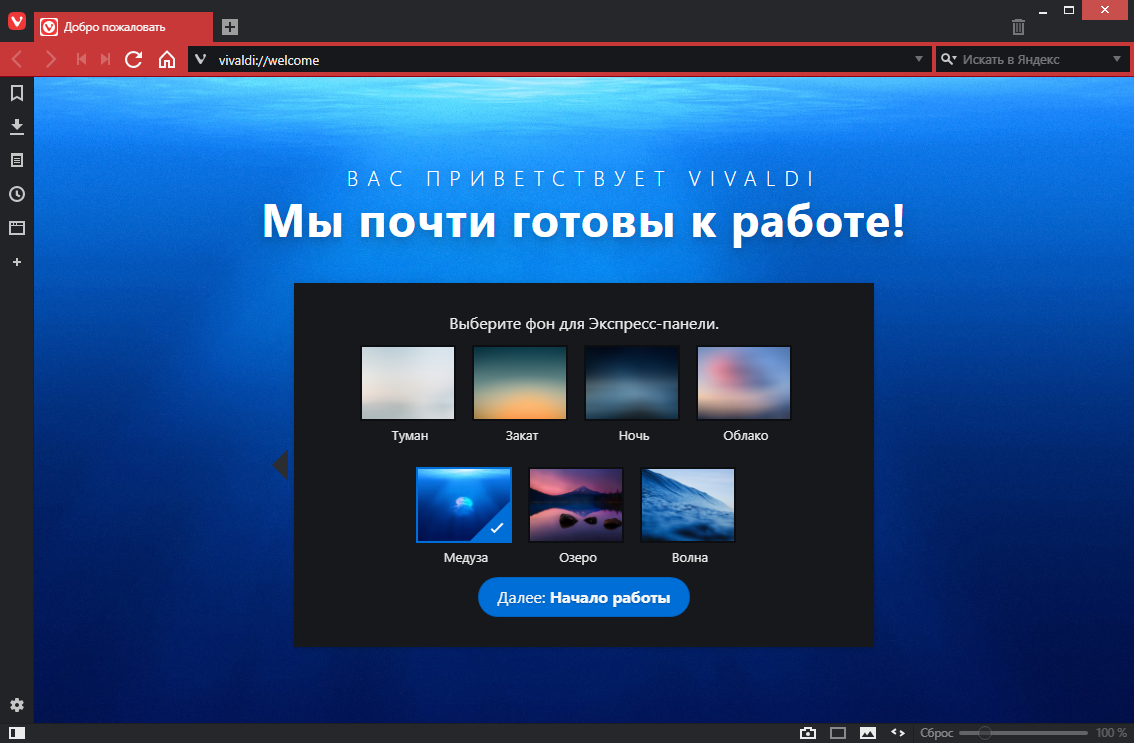Go back with the back arrow
This screenshot has width=1134, height=743.
17,59
